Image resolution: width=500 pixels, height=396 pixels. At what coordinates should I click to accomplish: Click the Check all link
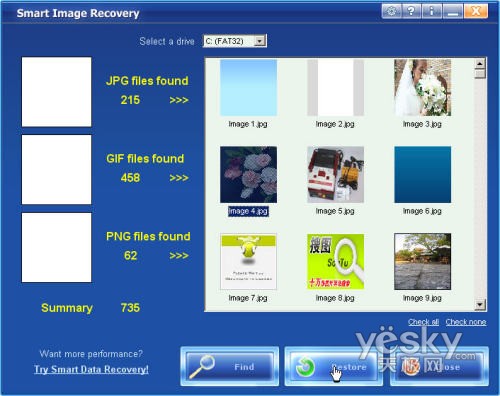(423, 322)
